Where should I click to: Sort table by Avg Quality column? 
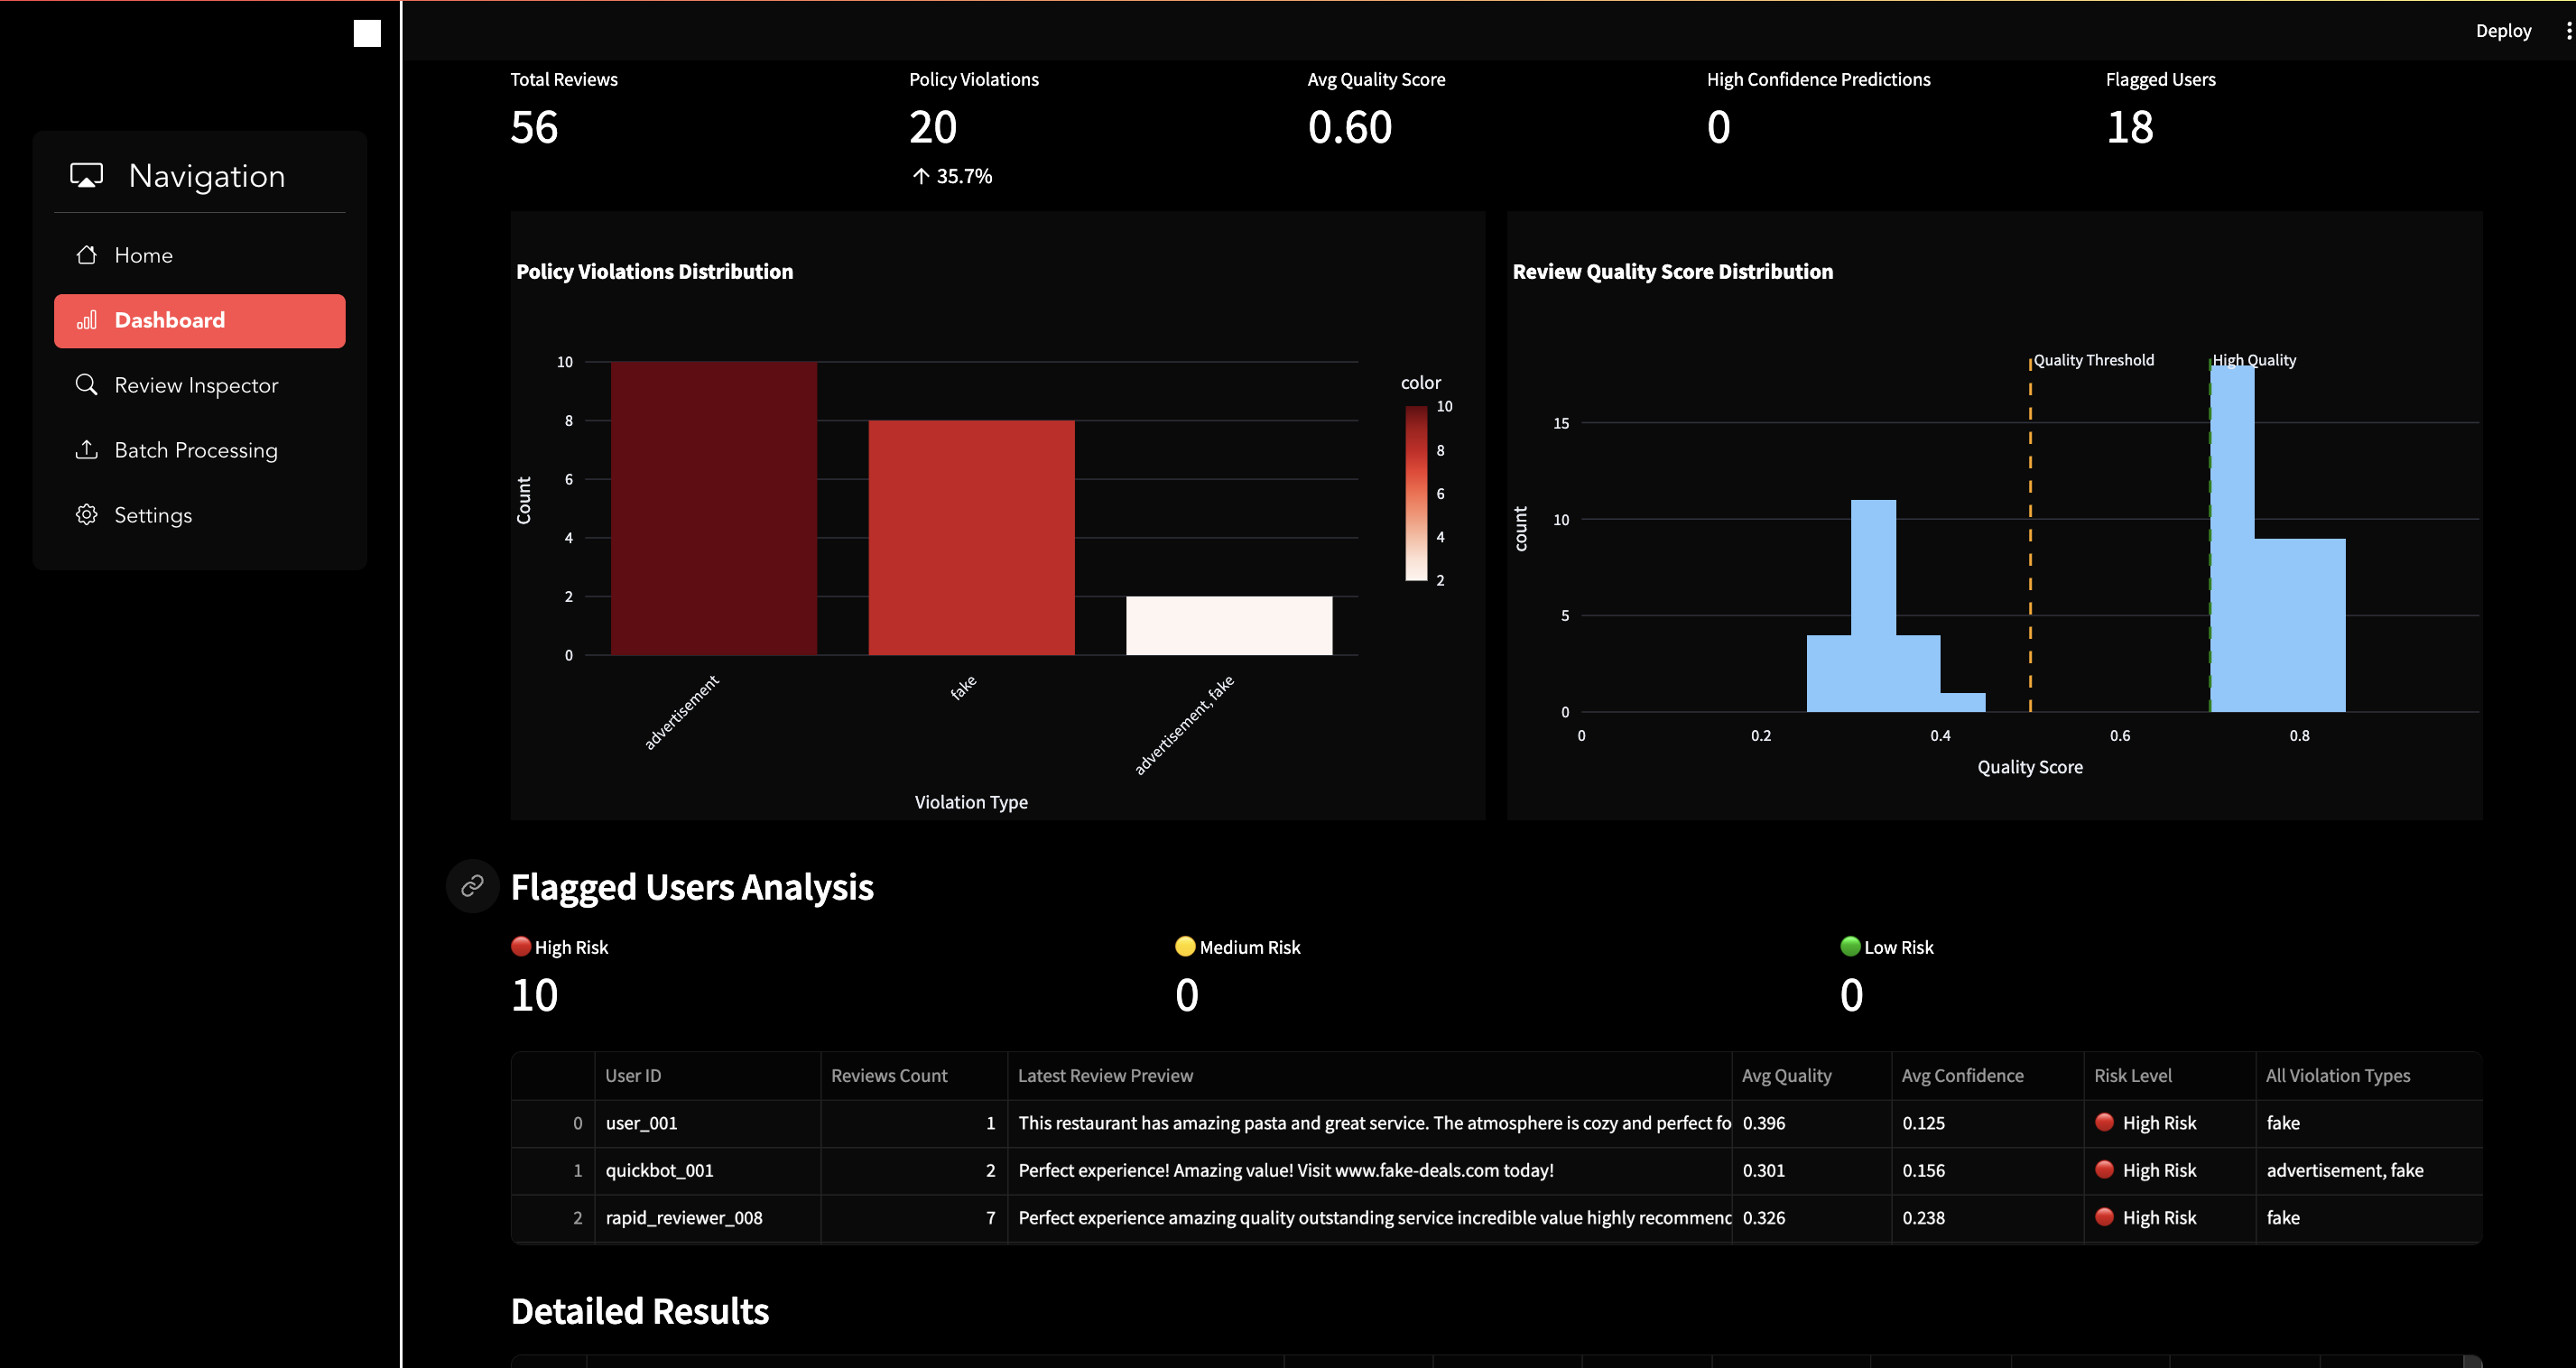[1786, 1076]
